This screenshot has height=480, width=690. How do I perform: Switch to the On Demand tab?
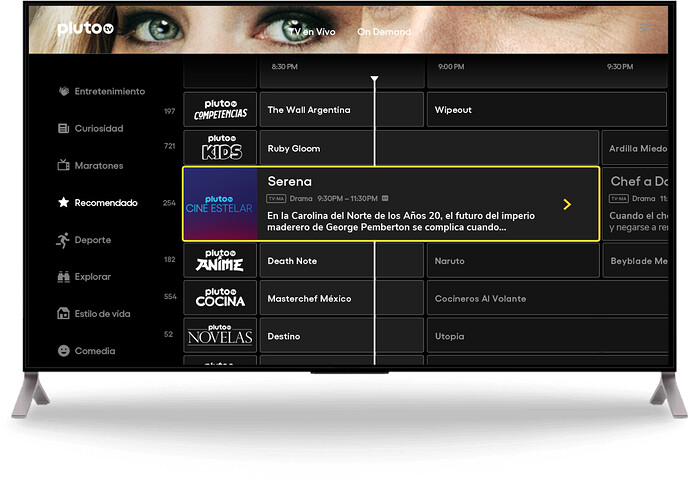(384, 32)
